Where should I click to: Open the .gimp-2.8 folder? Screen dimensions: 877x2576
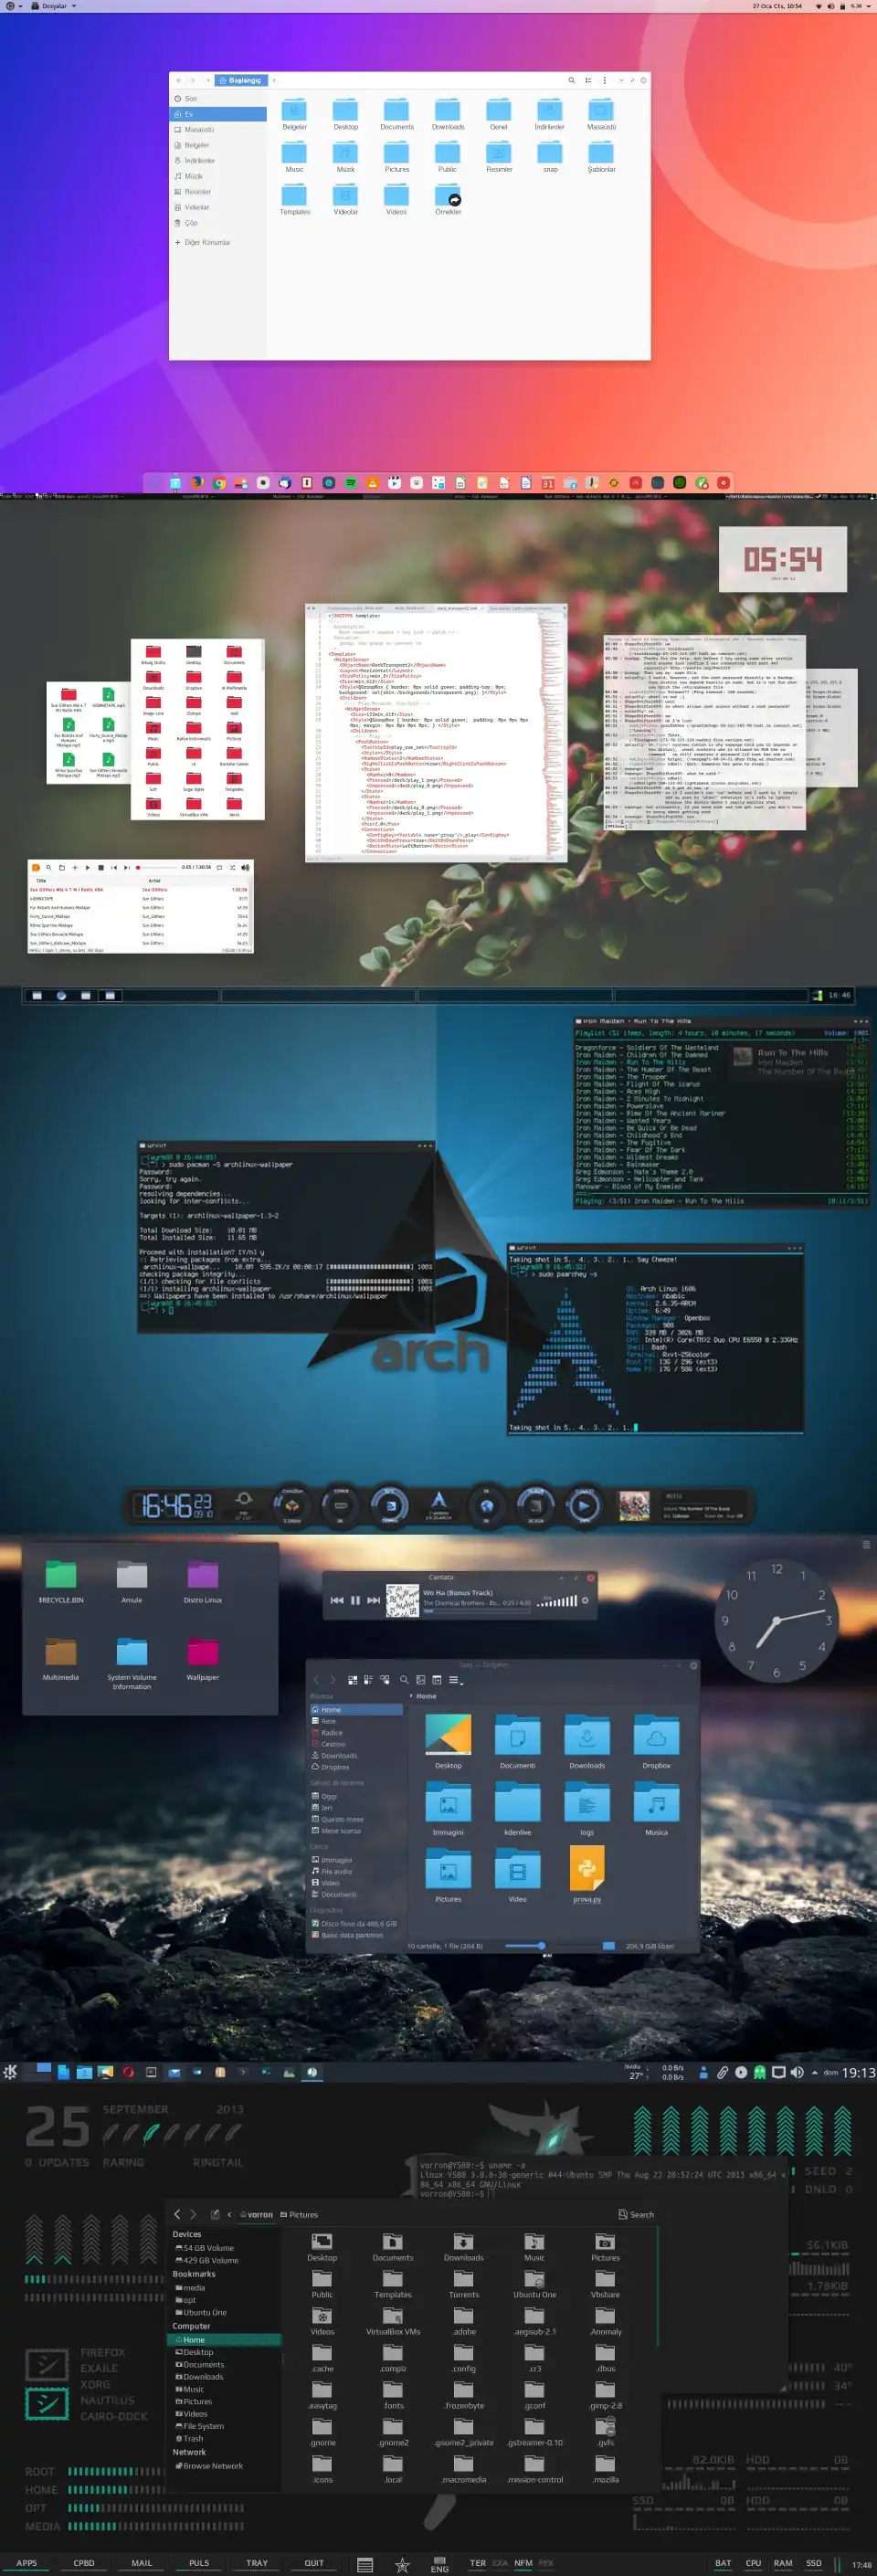pos(605,2393)
